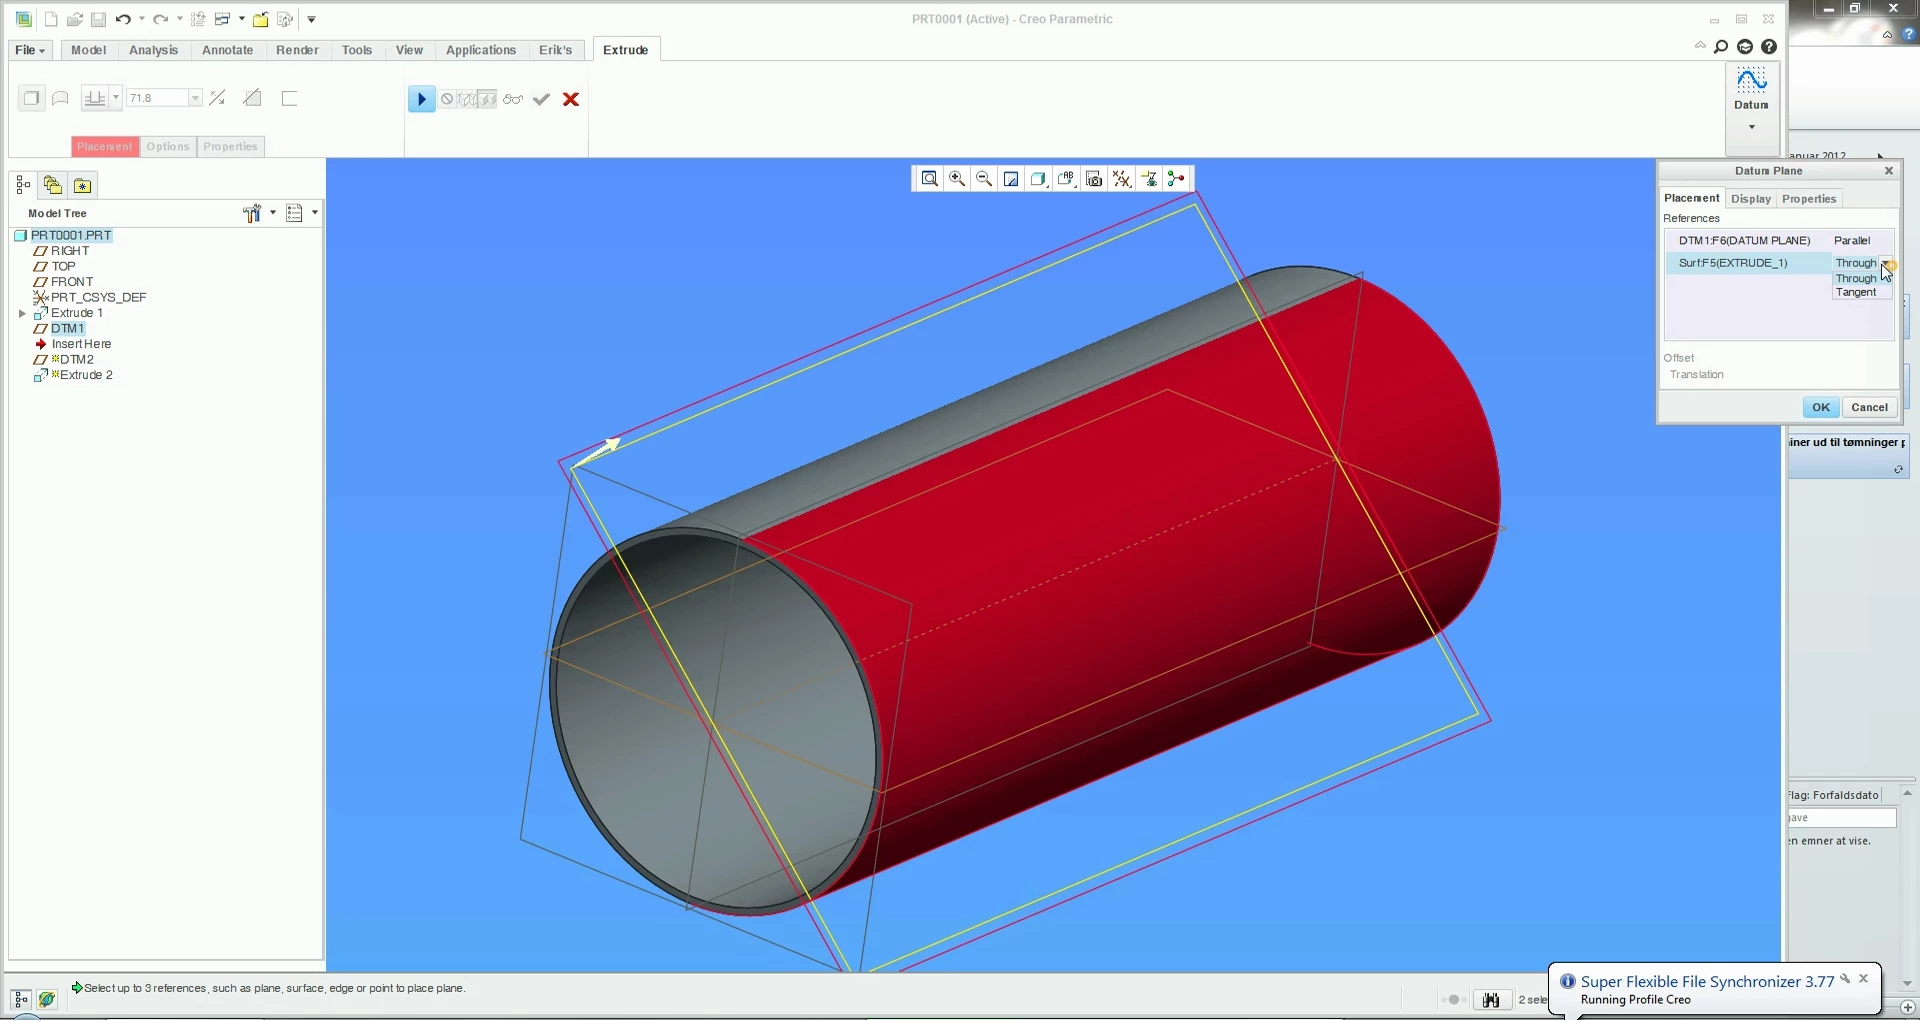Click the feature preview glasses icon

(513, 99)
